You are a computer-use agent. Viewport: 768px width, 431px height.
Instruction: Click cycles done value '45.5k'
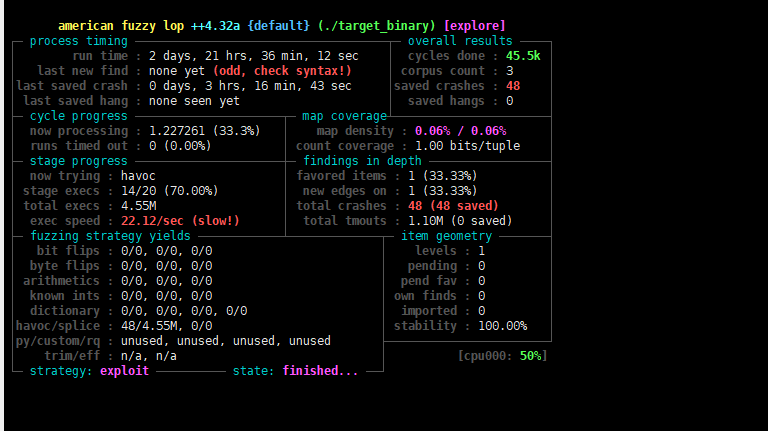[523, 56]
